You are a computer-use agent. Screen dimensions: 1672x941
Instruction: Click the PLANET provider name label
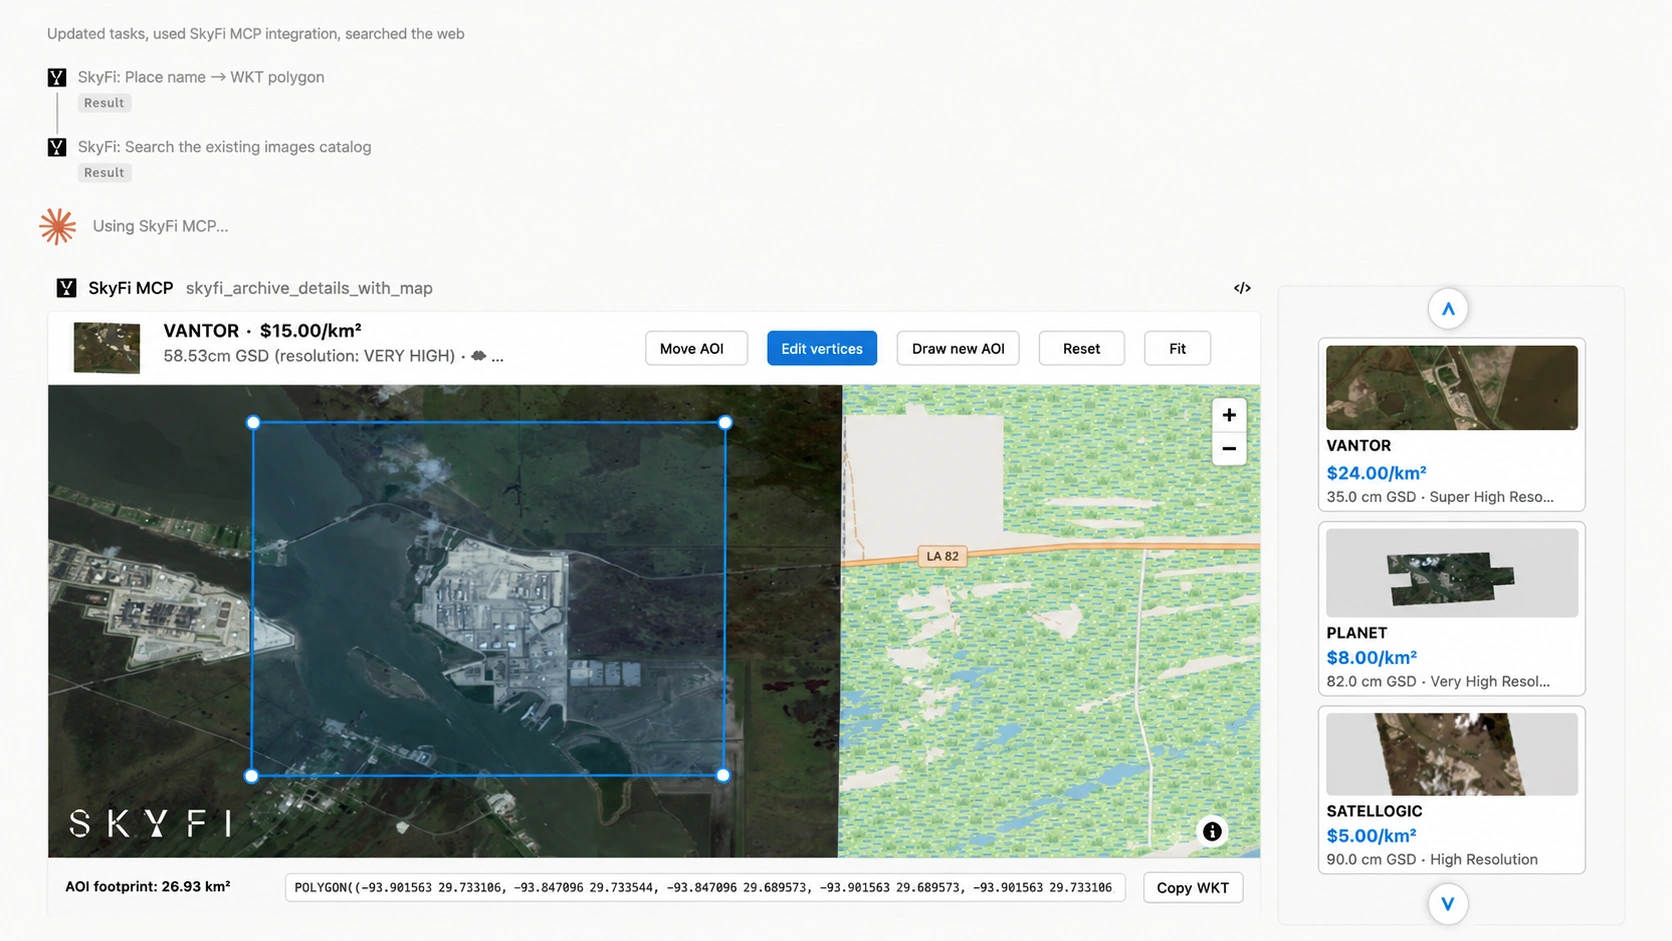(x=1357, y=633)
